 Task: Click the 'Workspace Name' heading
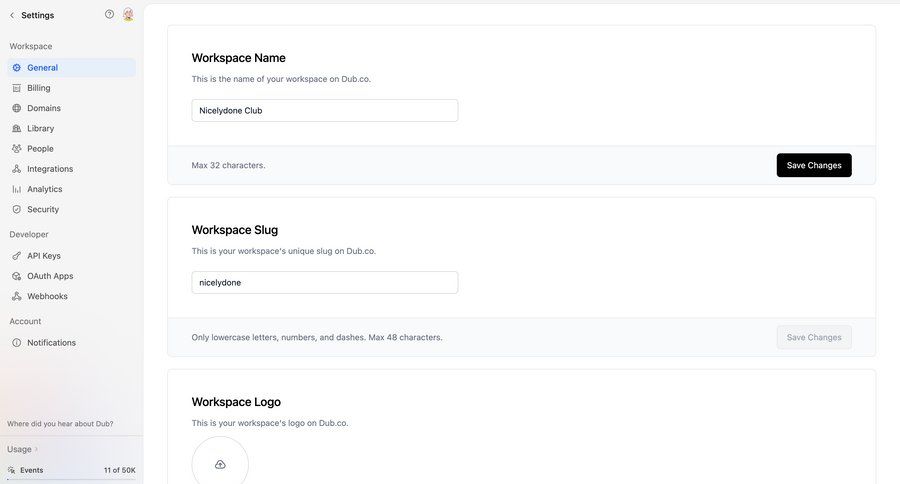(238, 58)
